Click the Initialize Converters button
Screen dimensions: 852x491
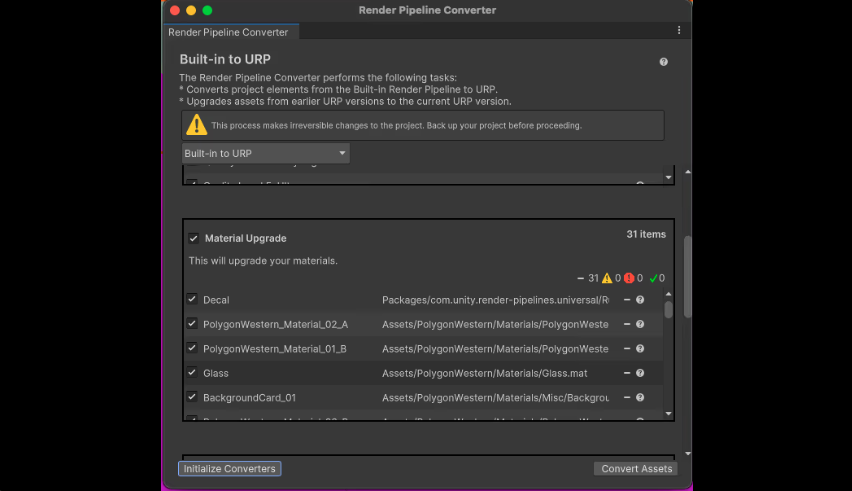pos(229,469)
